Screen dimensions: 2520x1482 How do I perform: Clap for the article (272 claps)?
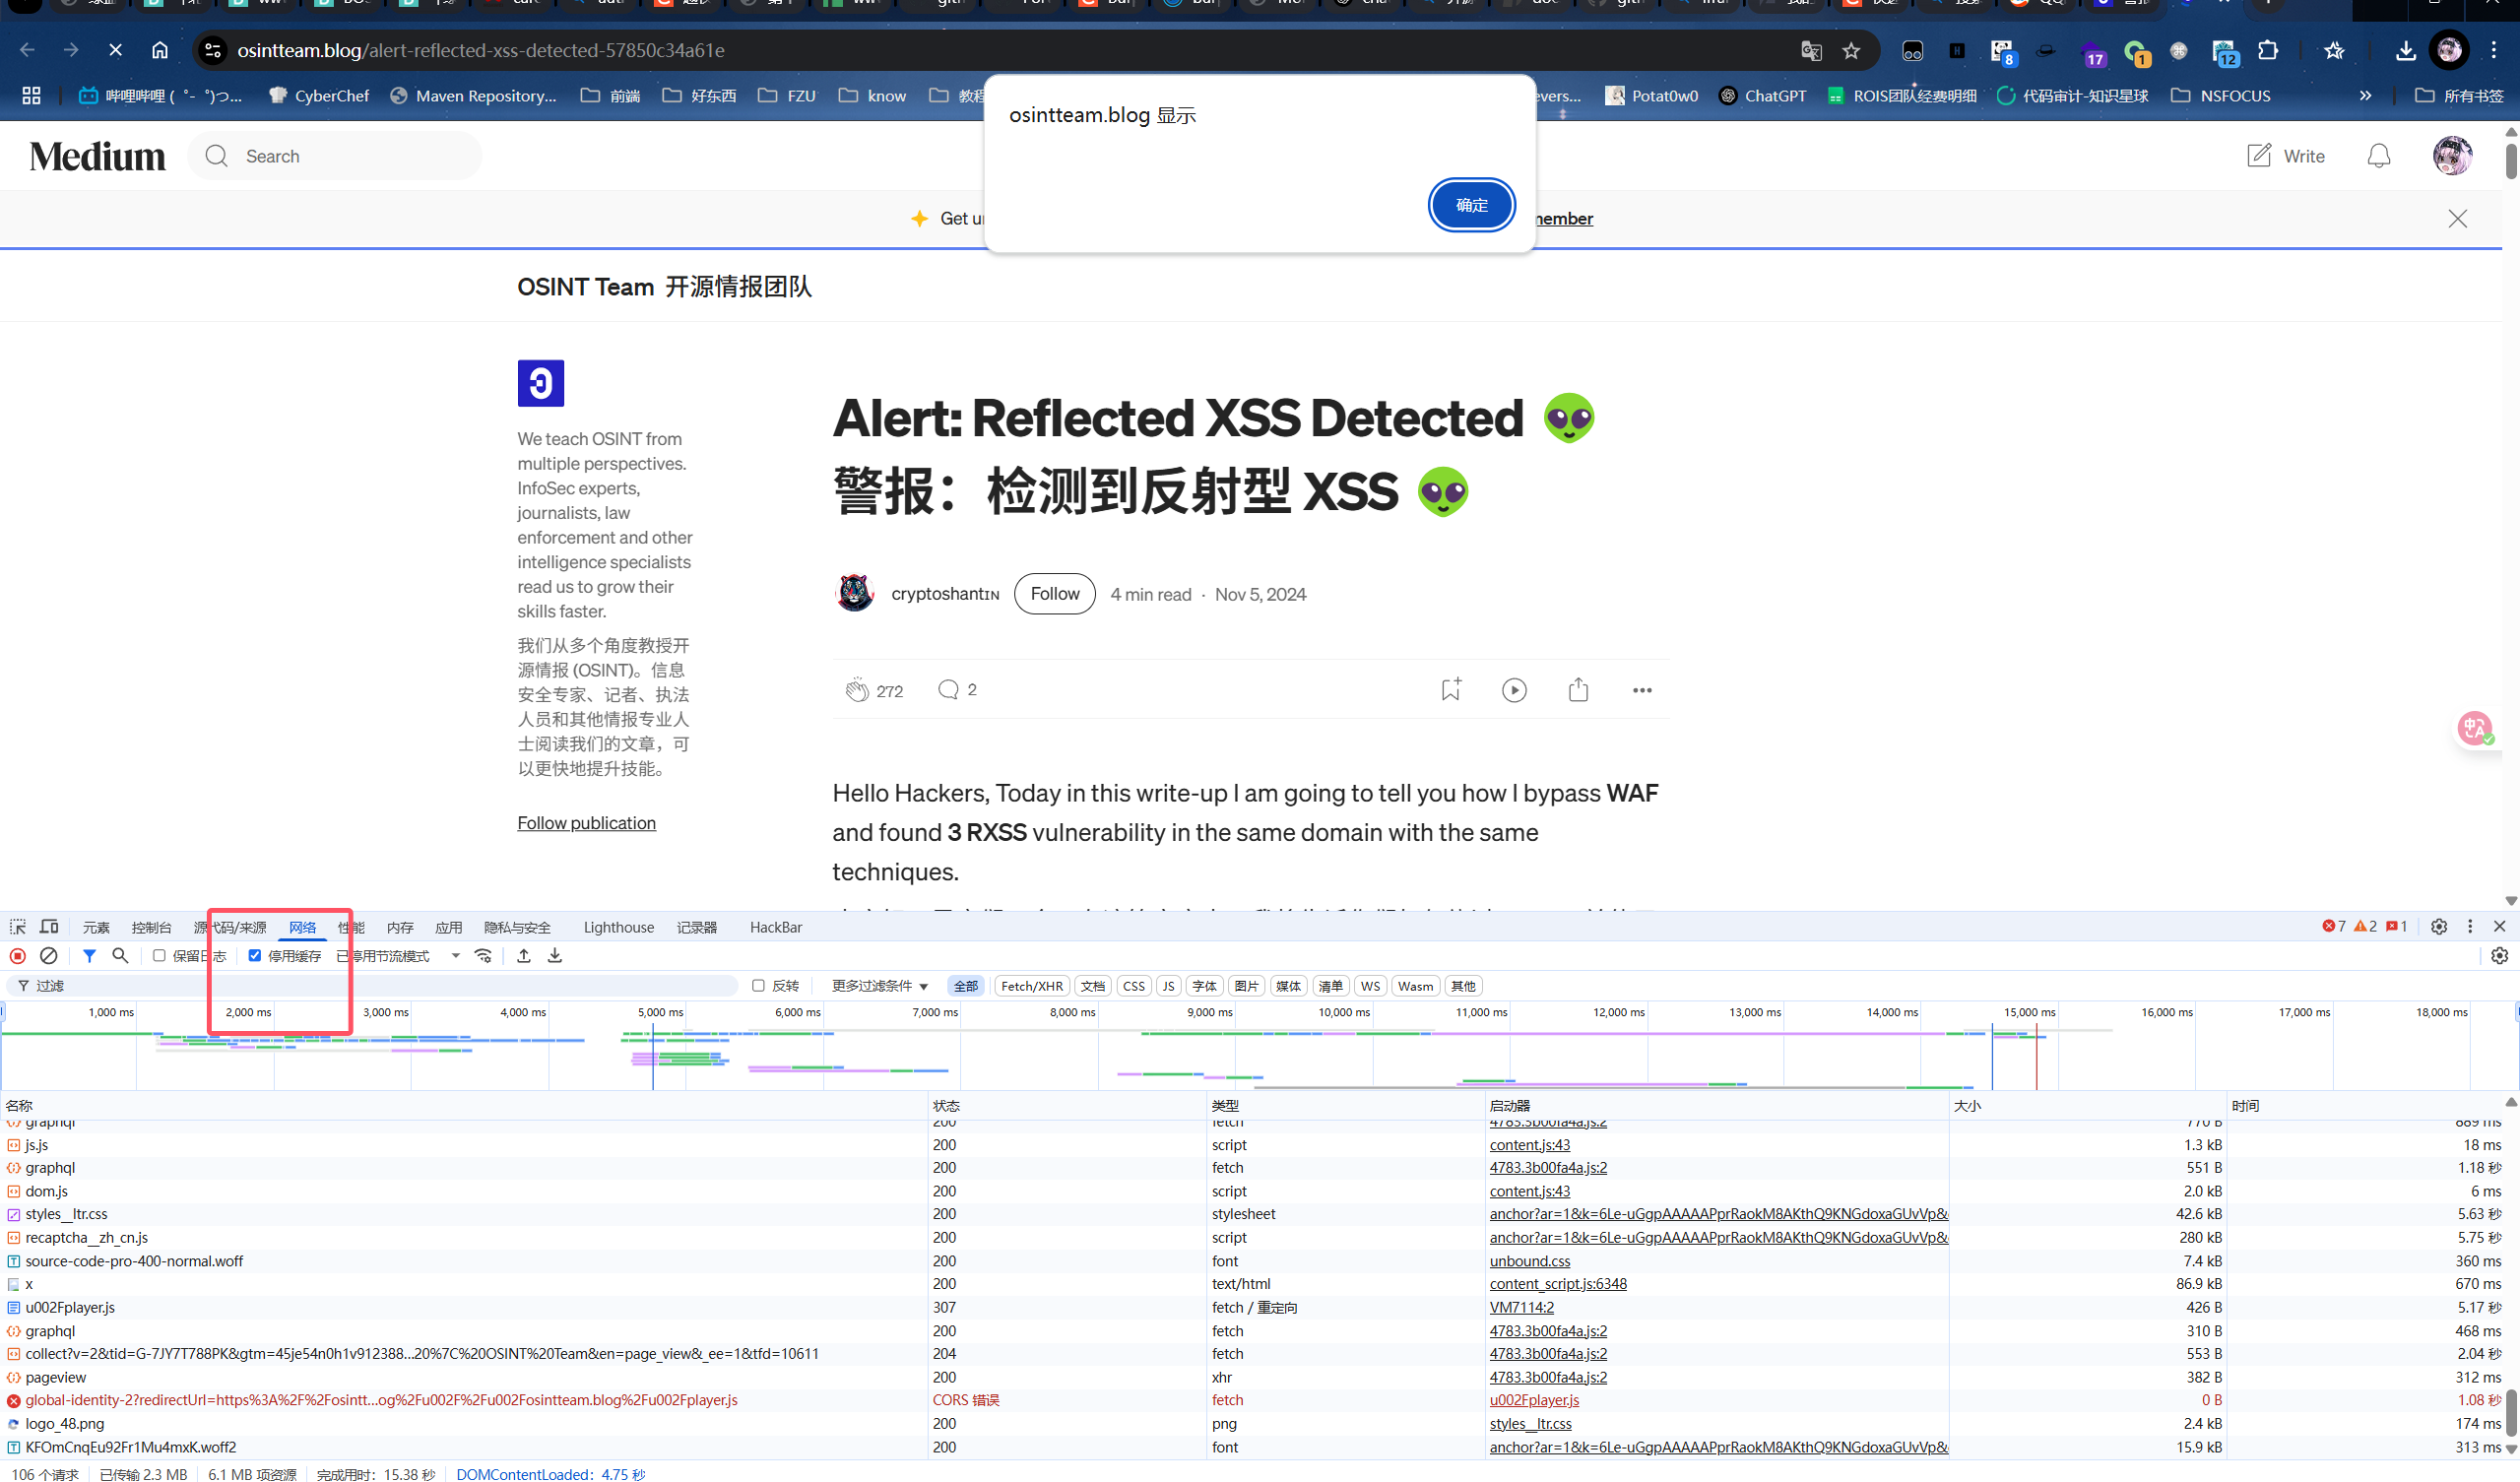coord(857,690)
